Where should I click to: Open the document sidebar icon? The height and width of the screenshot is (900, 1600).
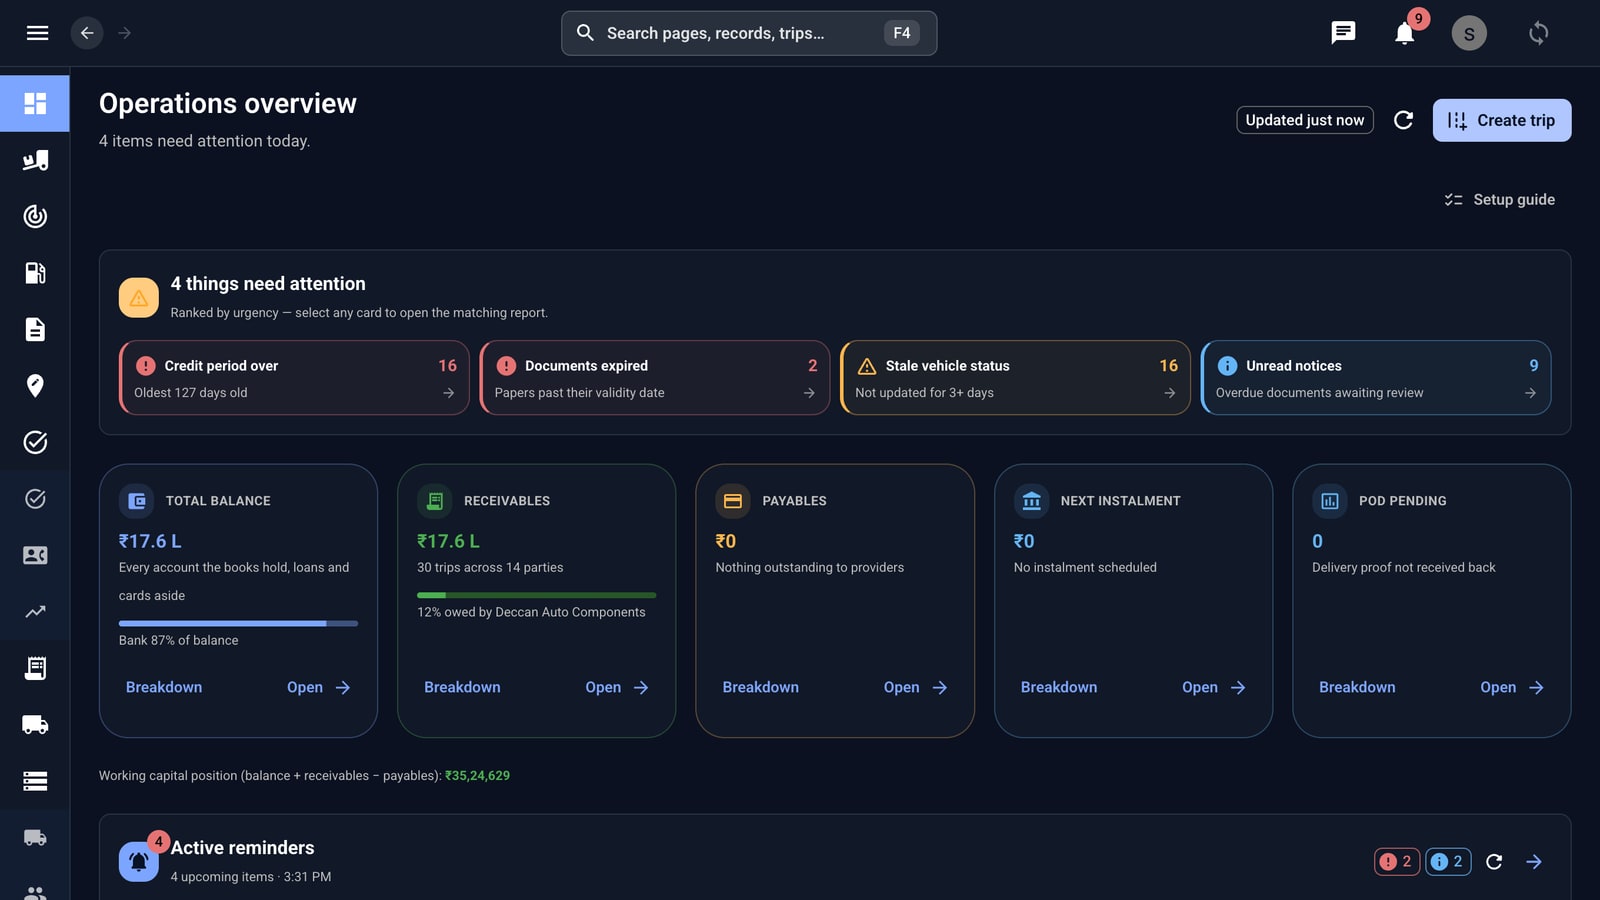click(35, 329)
